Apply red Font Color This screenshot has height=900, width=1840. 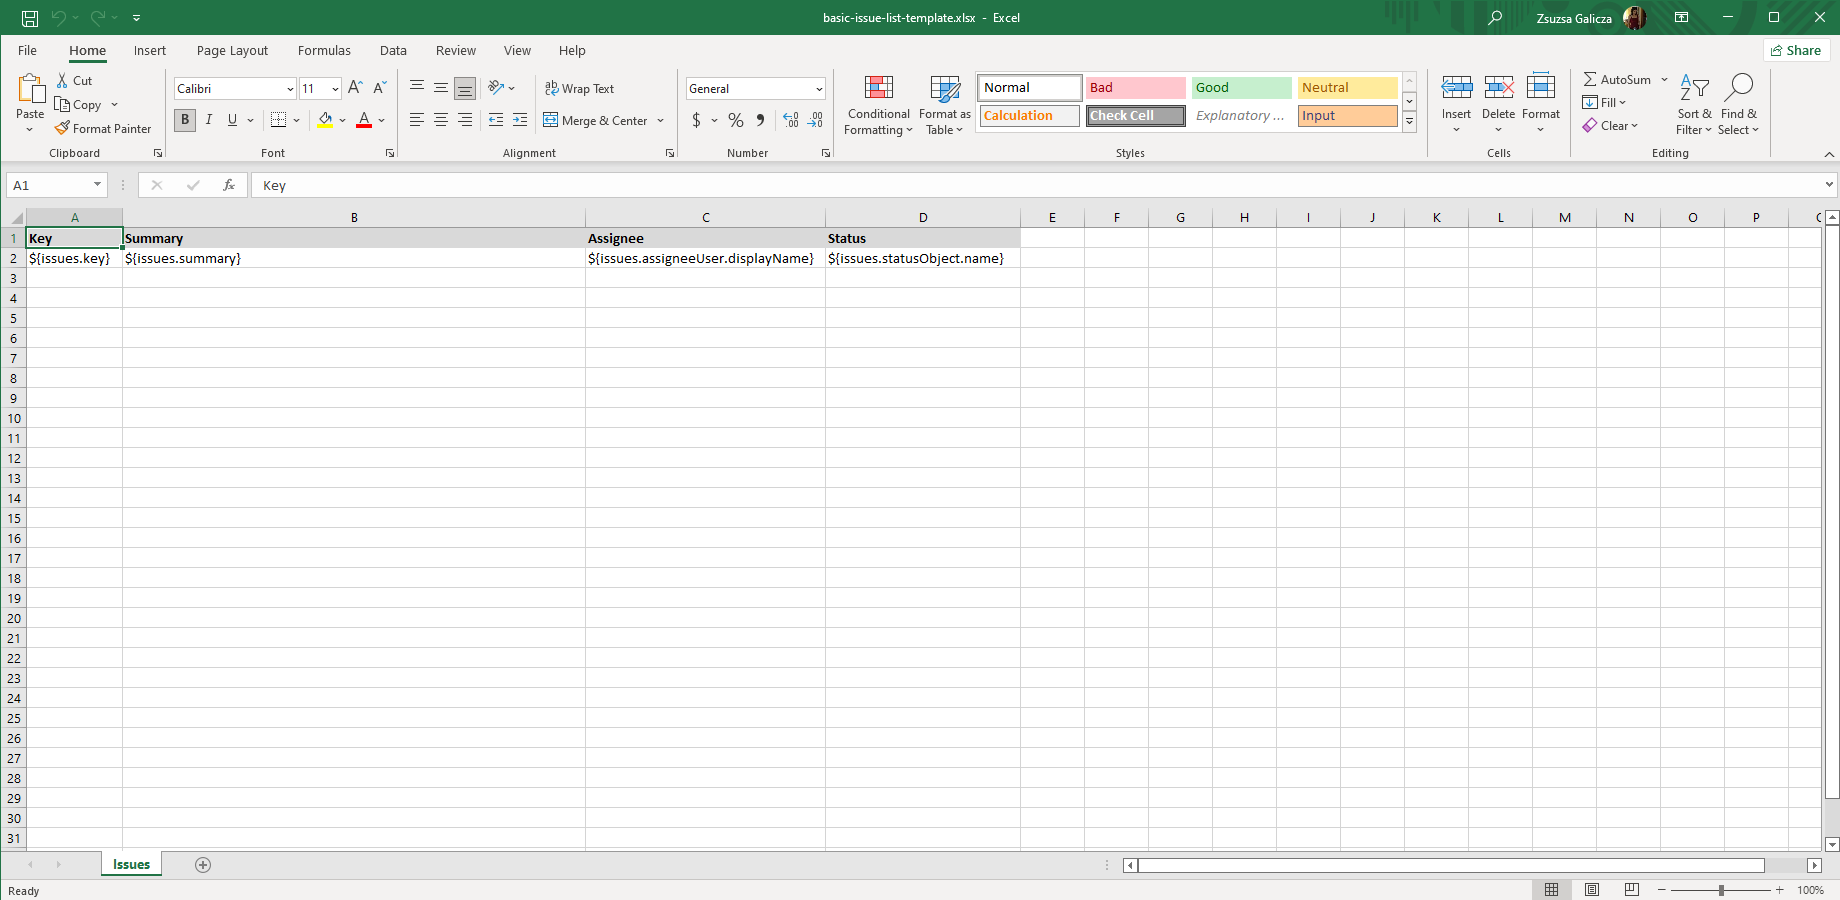coord(364,120)
